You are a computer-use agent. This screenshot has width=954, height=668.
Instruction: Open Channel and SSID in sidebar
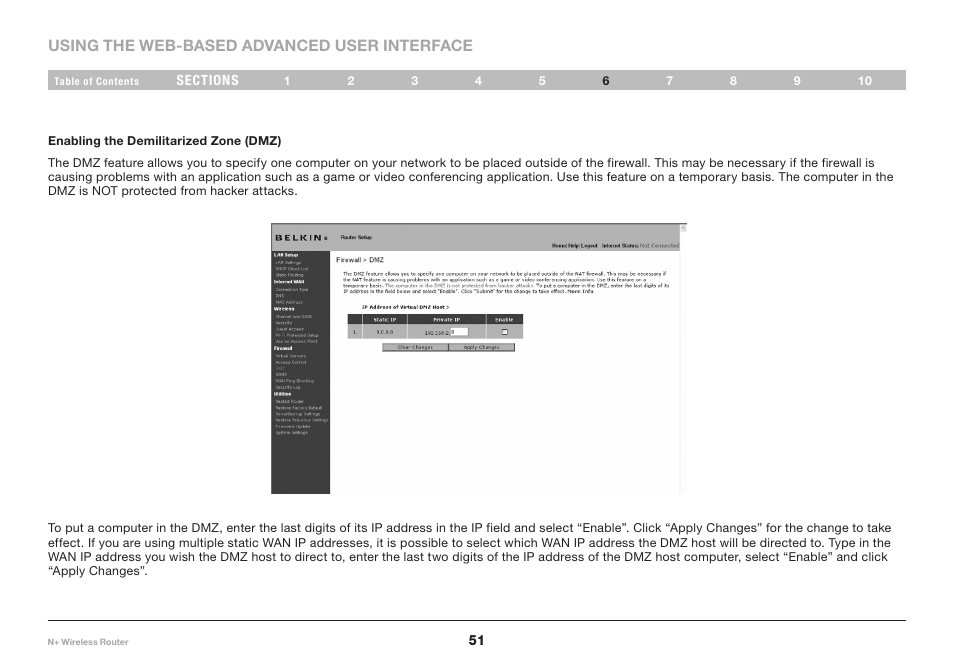point(293,316)
